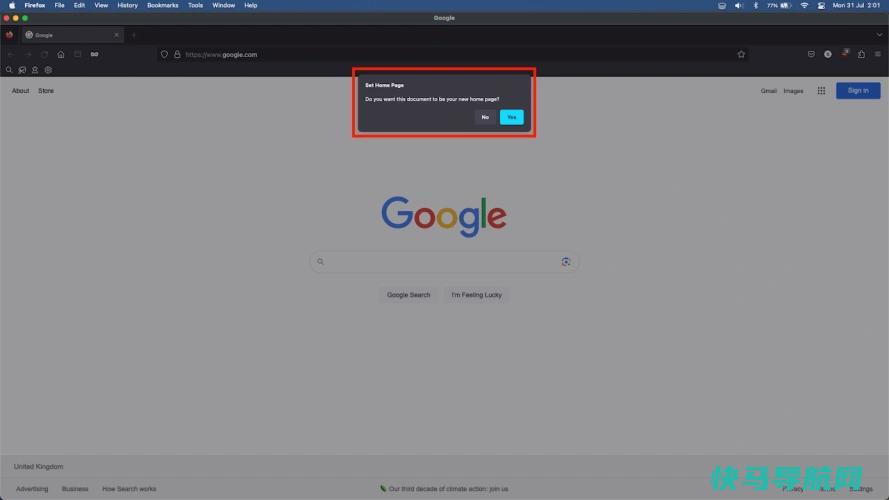Open the Advertising footer link
889x500 pixels.
point(32,489)
